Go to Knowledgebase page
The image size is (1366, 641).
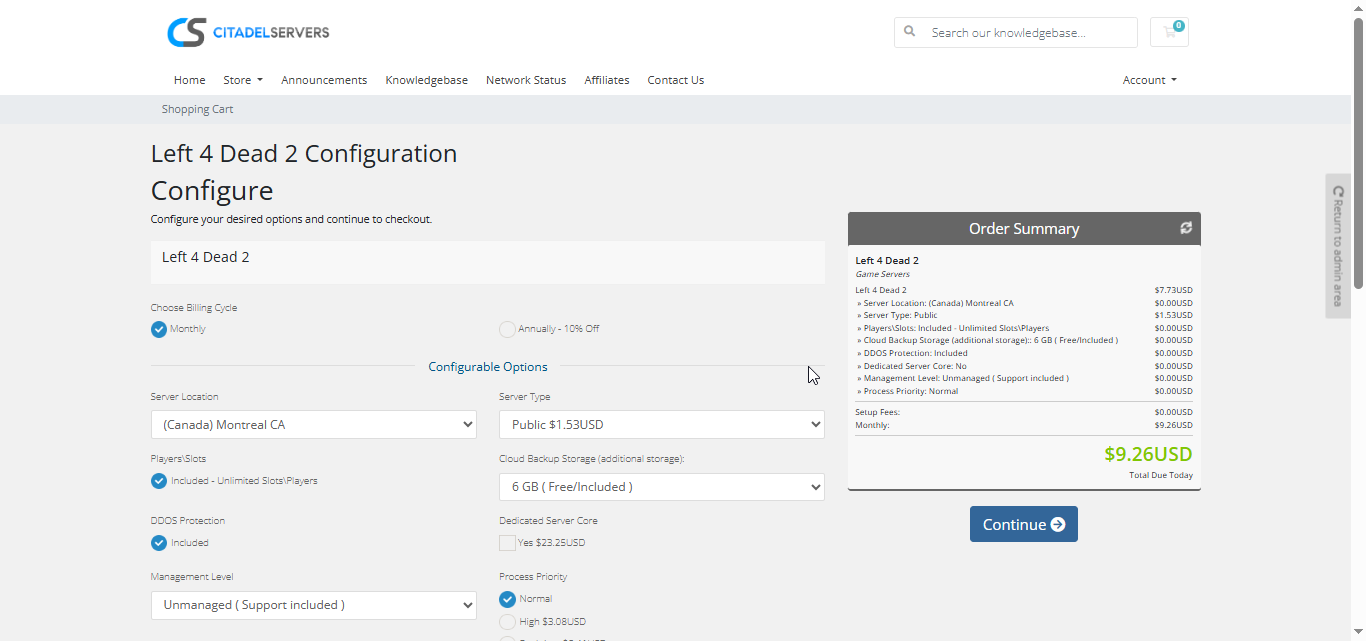coord(426,80)
